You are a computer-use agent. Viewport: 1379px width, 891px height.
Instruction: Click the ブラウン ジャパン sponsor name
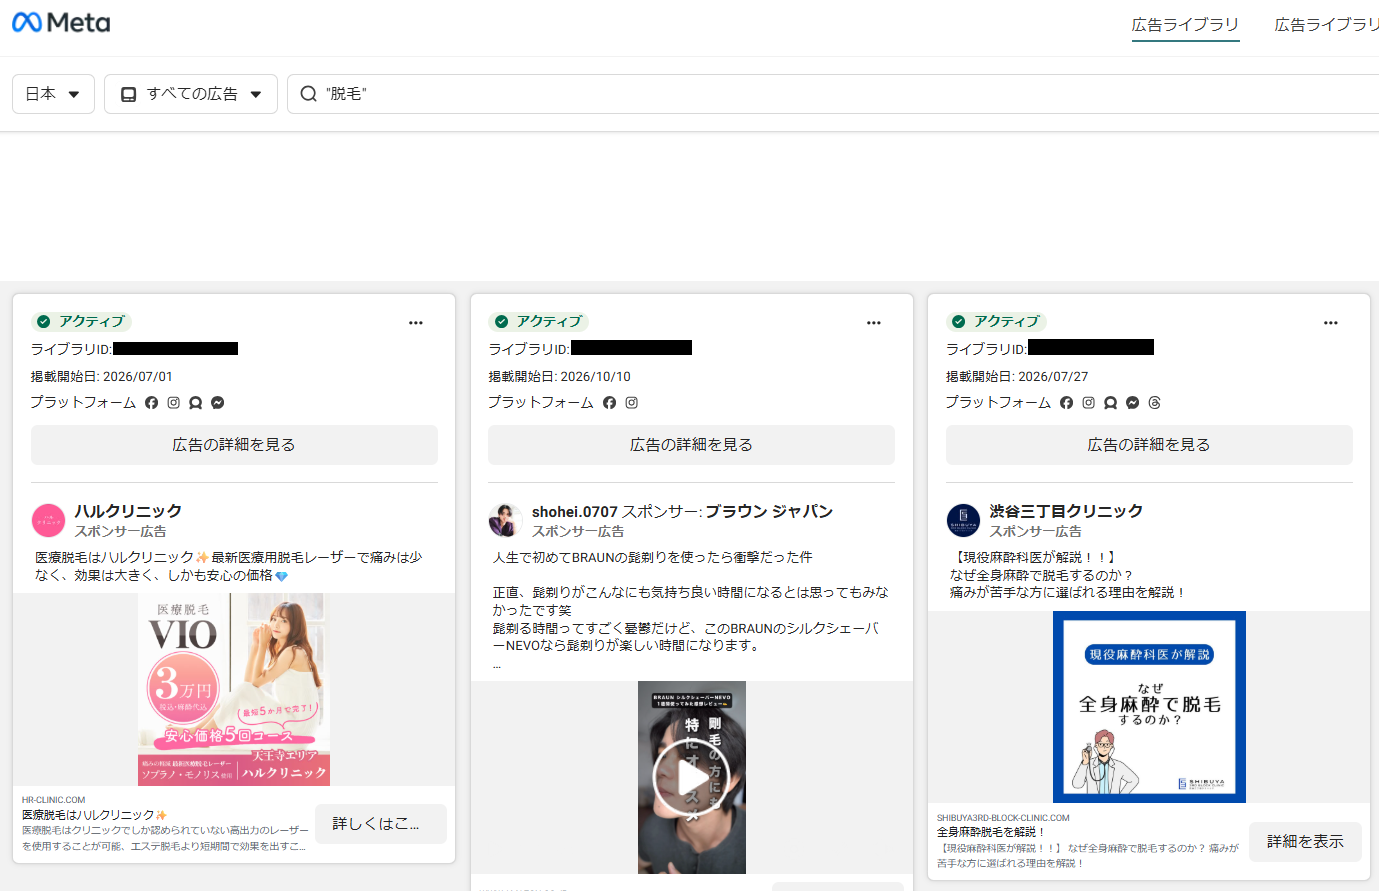click(x=769, y=511)
